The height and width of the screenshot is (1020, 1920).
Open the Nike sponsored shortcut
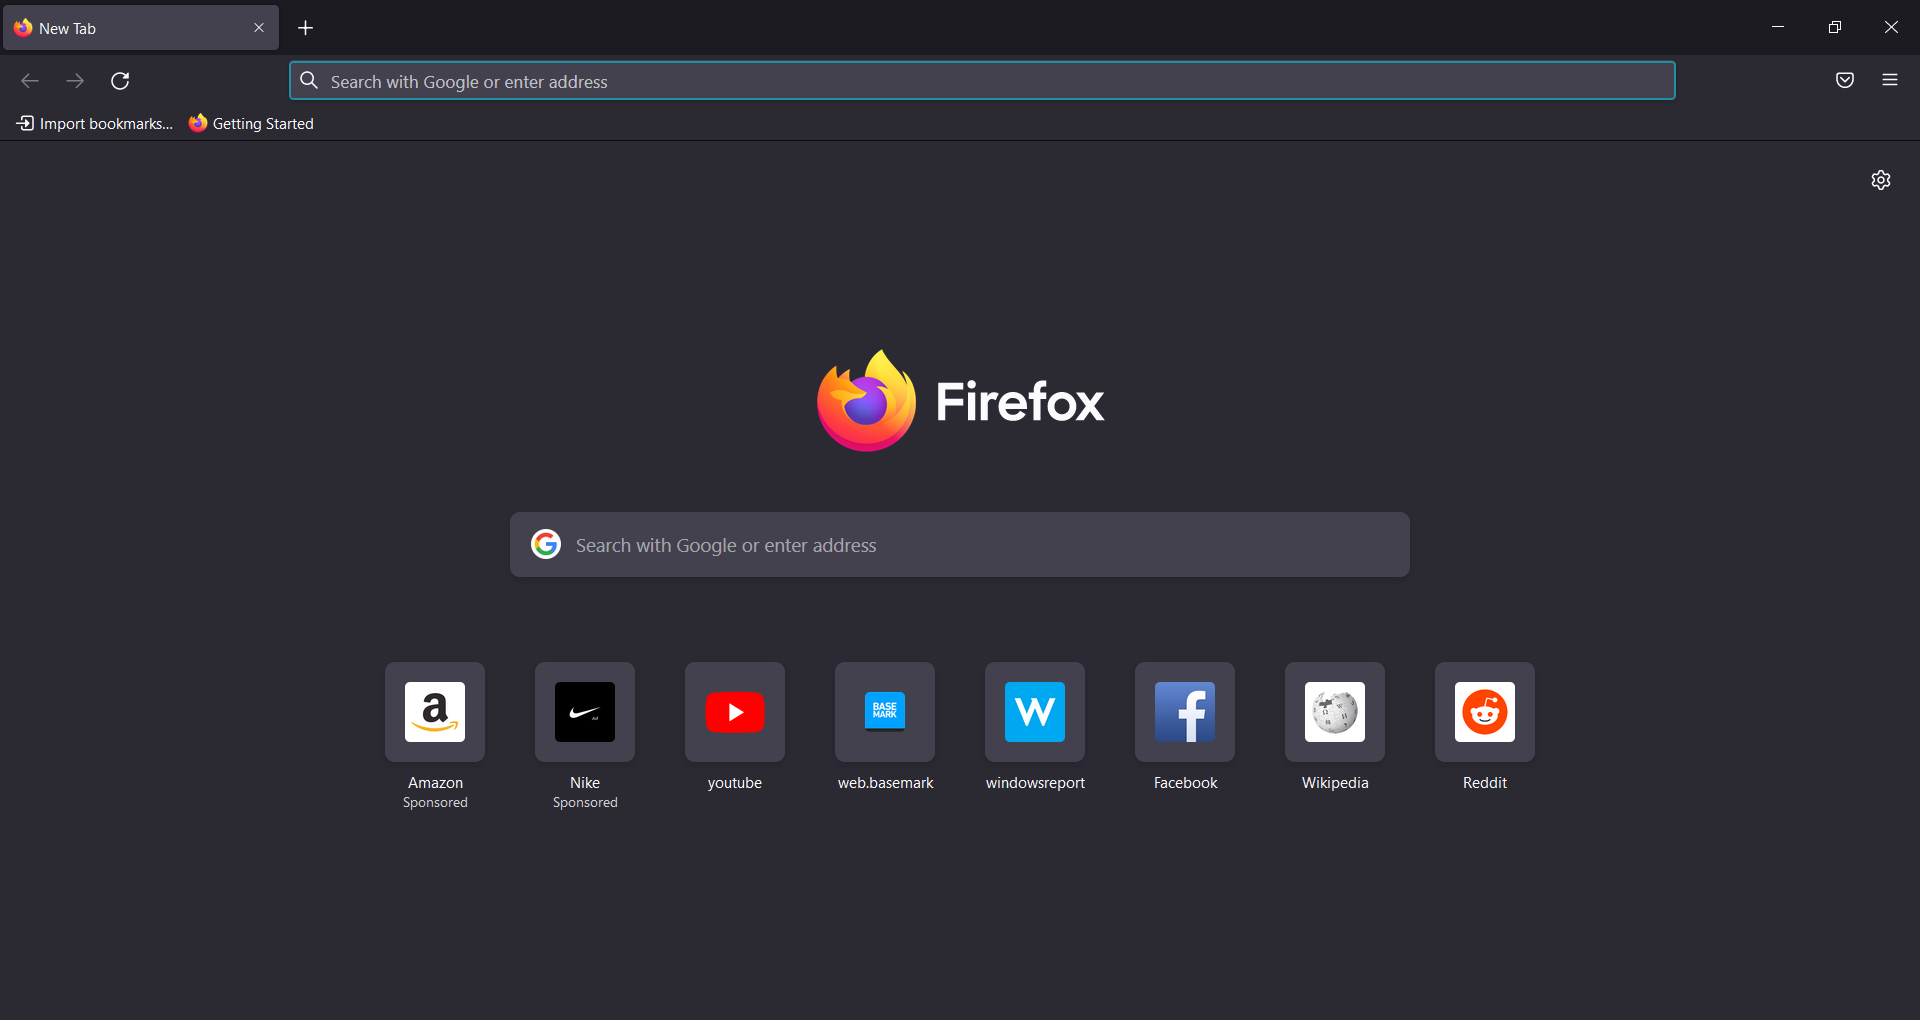[585, 712]
